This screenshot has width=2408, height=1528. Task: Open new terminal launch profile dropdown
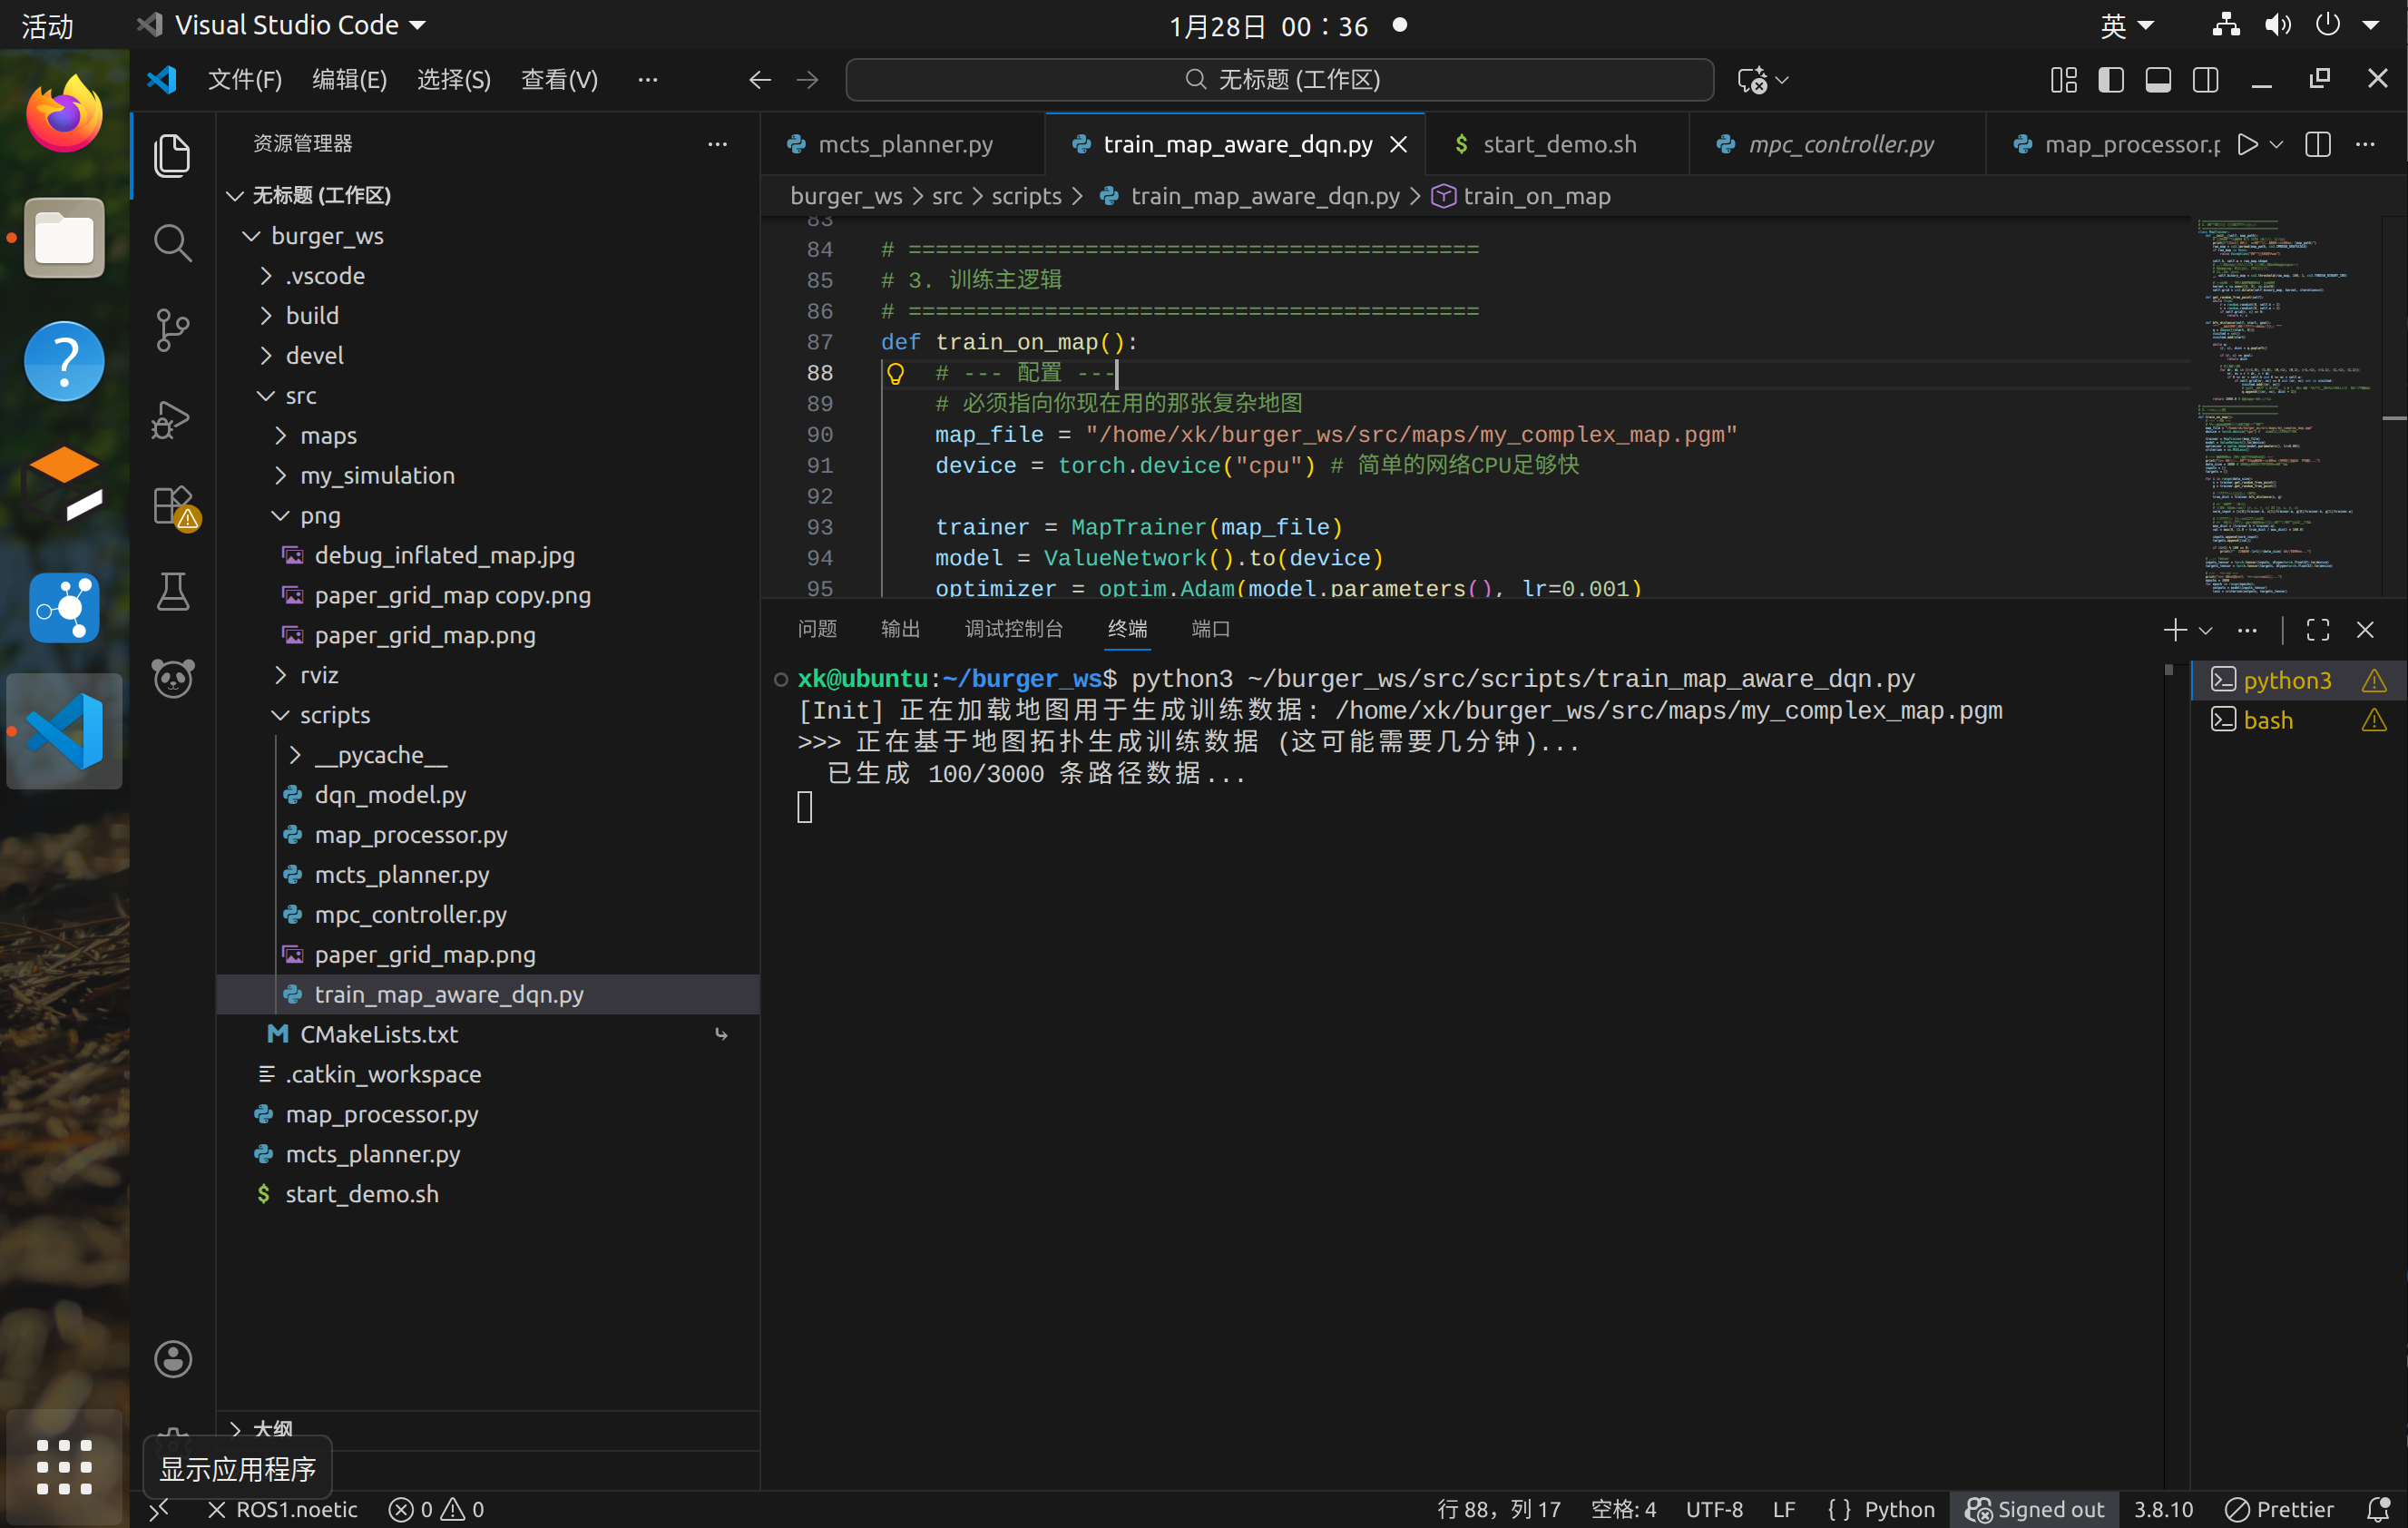(x=2206, y=630)
